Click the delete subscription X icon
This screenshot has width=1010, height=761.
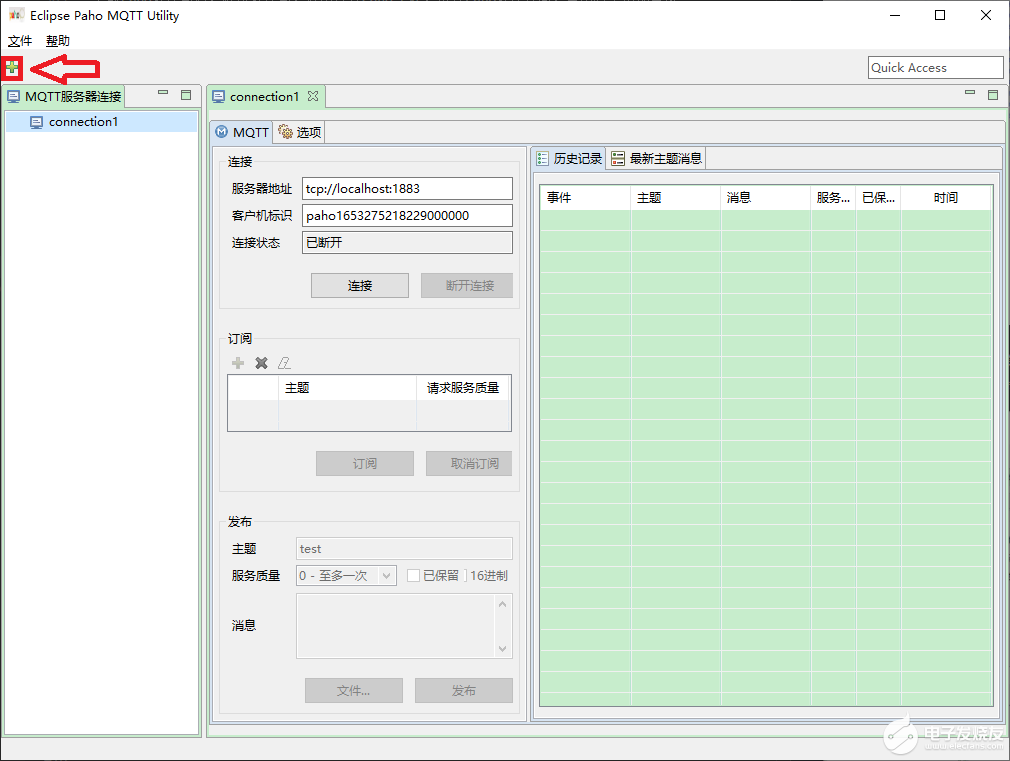tap(261, 363)
